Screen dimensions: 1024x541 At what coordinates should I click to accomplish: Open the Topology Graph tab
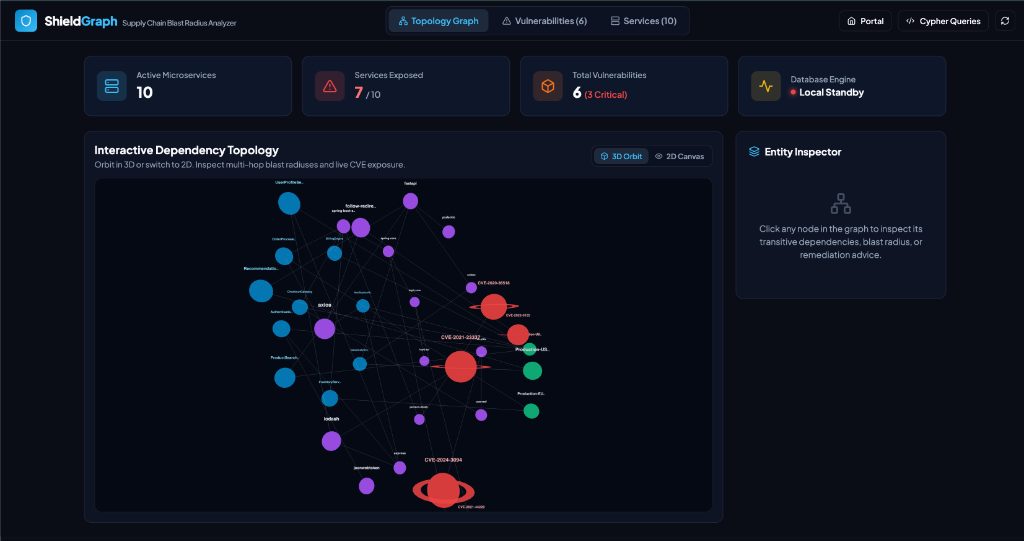pyautogui.click(x=438, y=21)
